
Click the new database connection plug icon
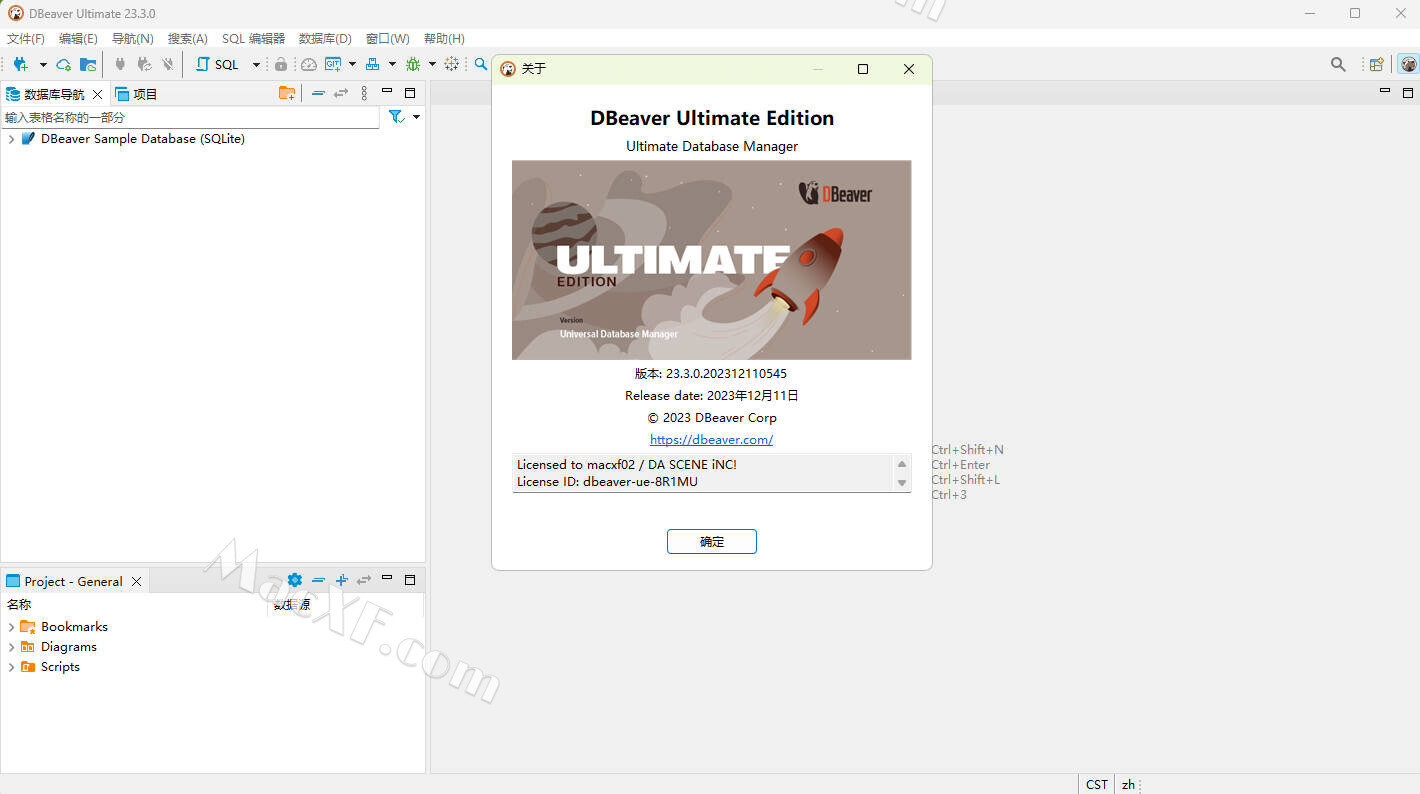20,64
